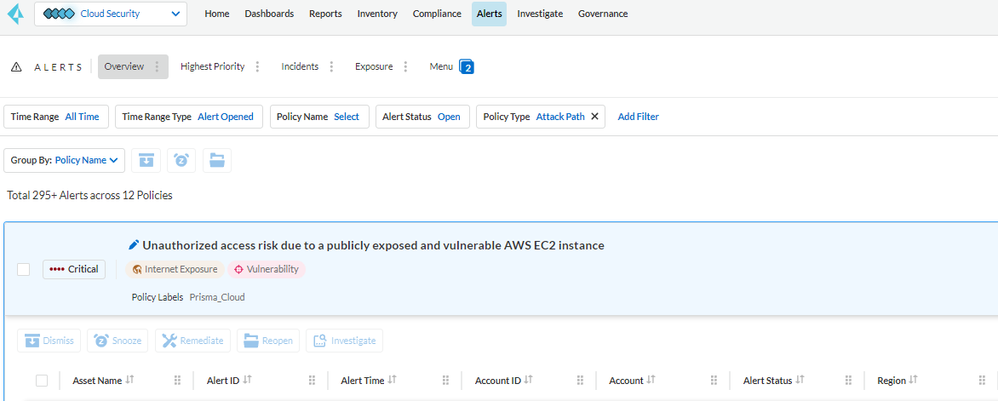This screenshot has width=998, height=401.
Task: Select the Vulnerability tag
Action: pos(266,269)
